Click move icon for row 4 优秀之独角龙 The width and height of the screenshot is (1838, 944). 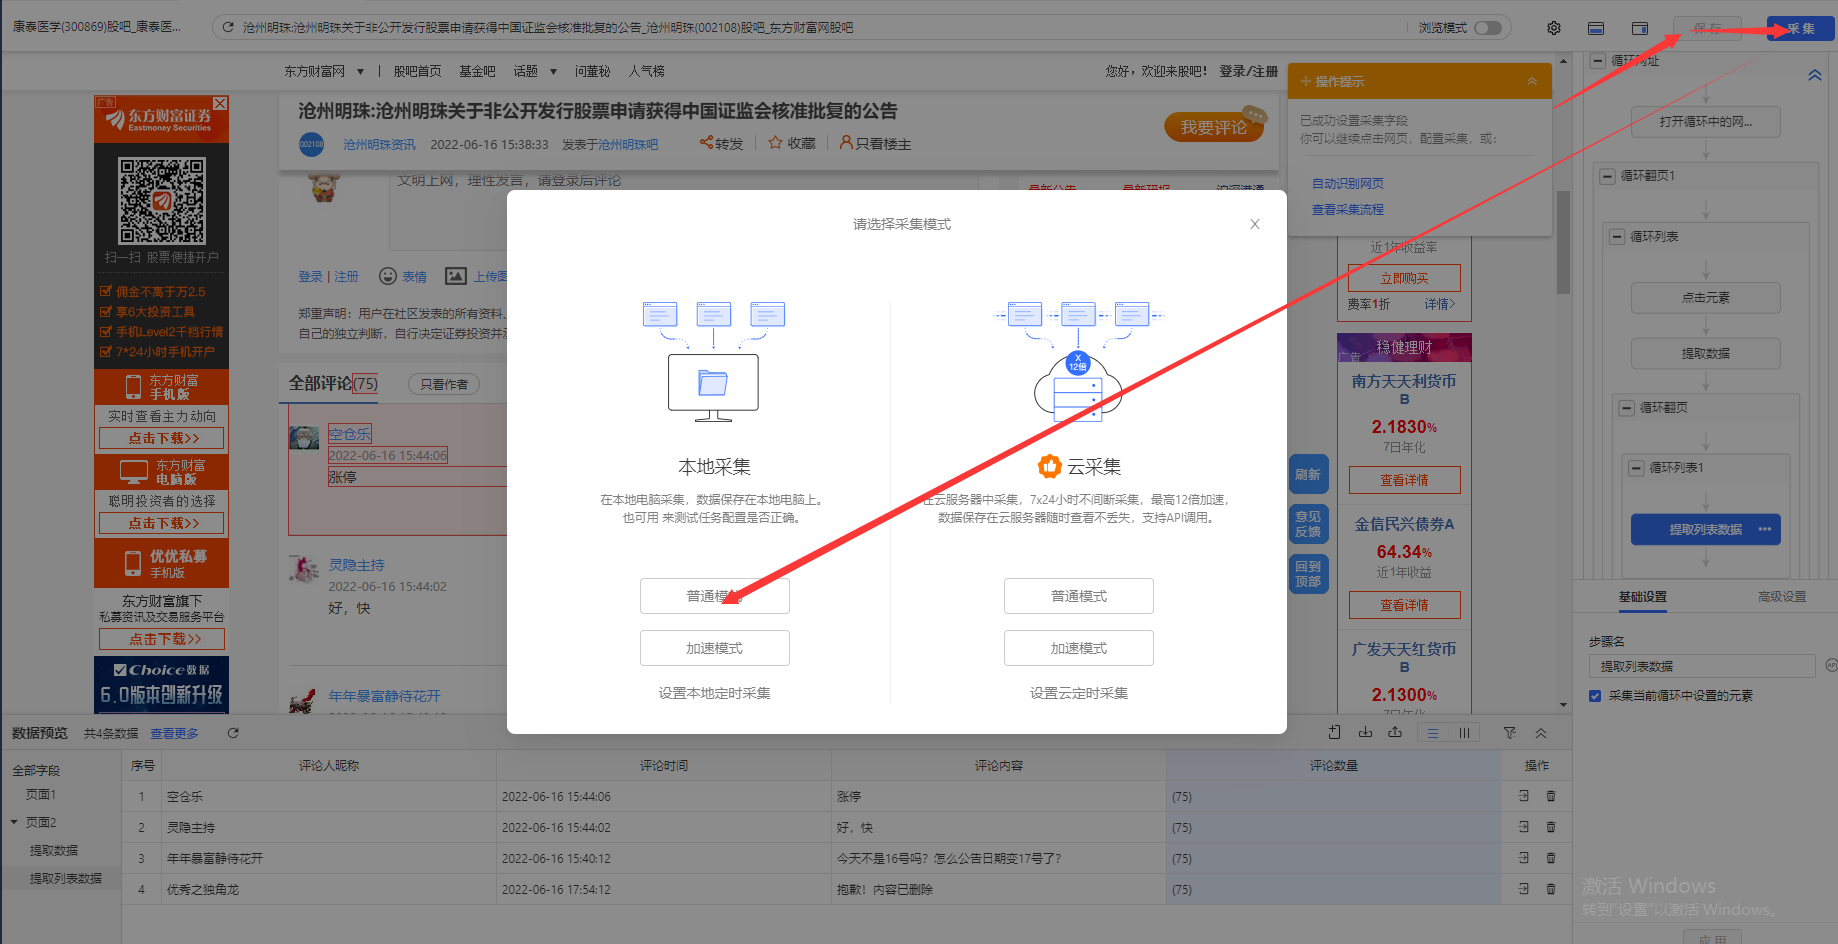(1524, 890)
